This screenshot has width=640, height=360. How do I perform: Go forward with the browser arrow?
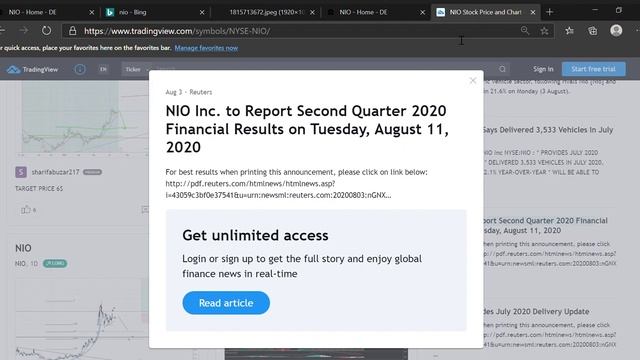24,31
